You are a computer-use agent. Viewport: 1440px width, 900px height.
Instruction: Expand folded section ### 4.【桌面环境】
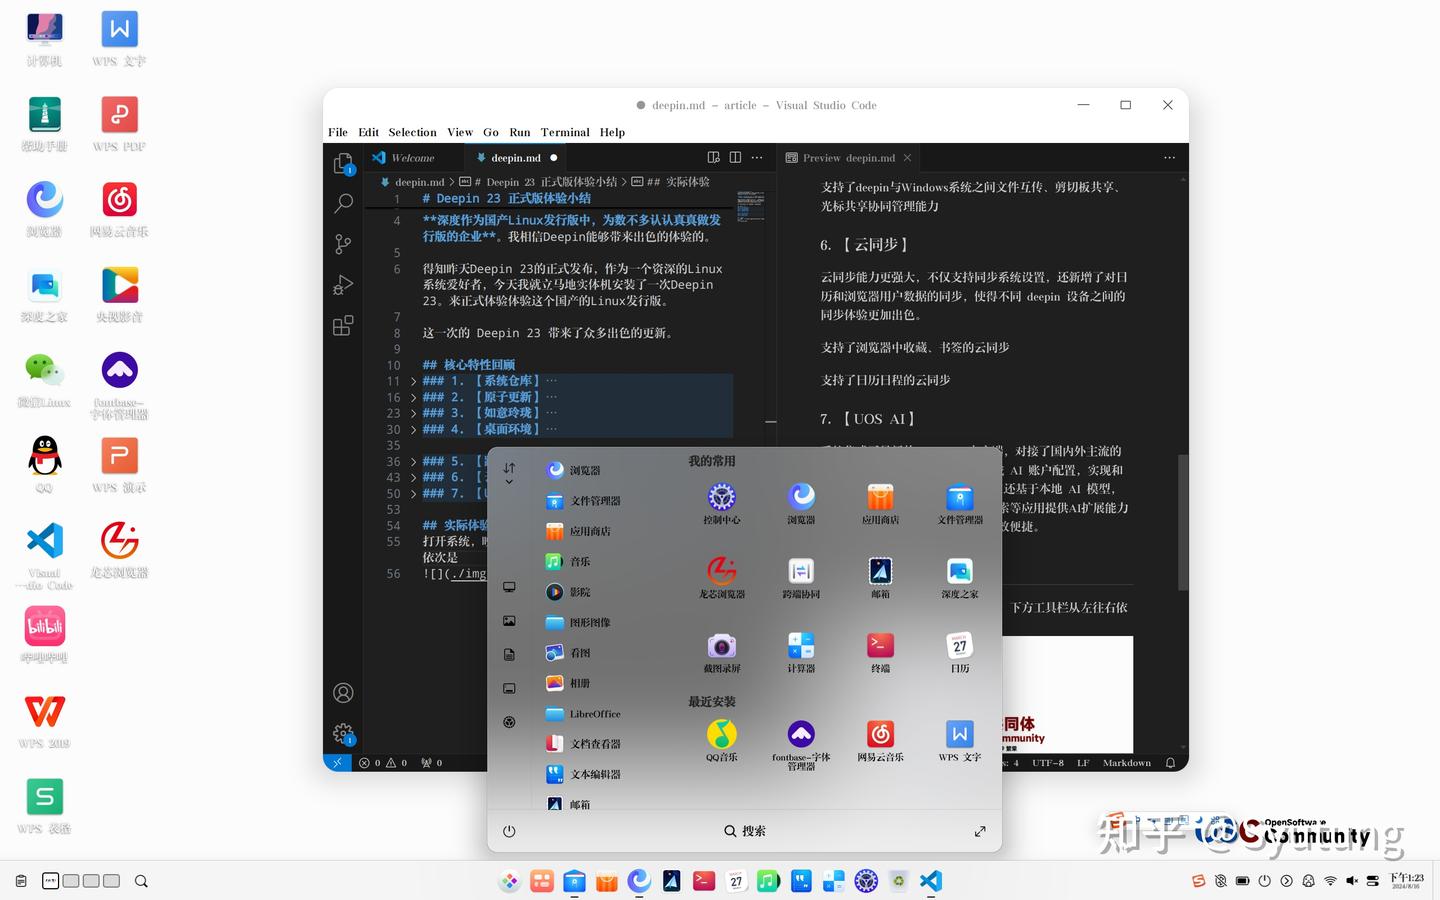pos(413,429)
